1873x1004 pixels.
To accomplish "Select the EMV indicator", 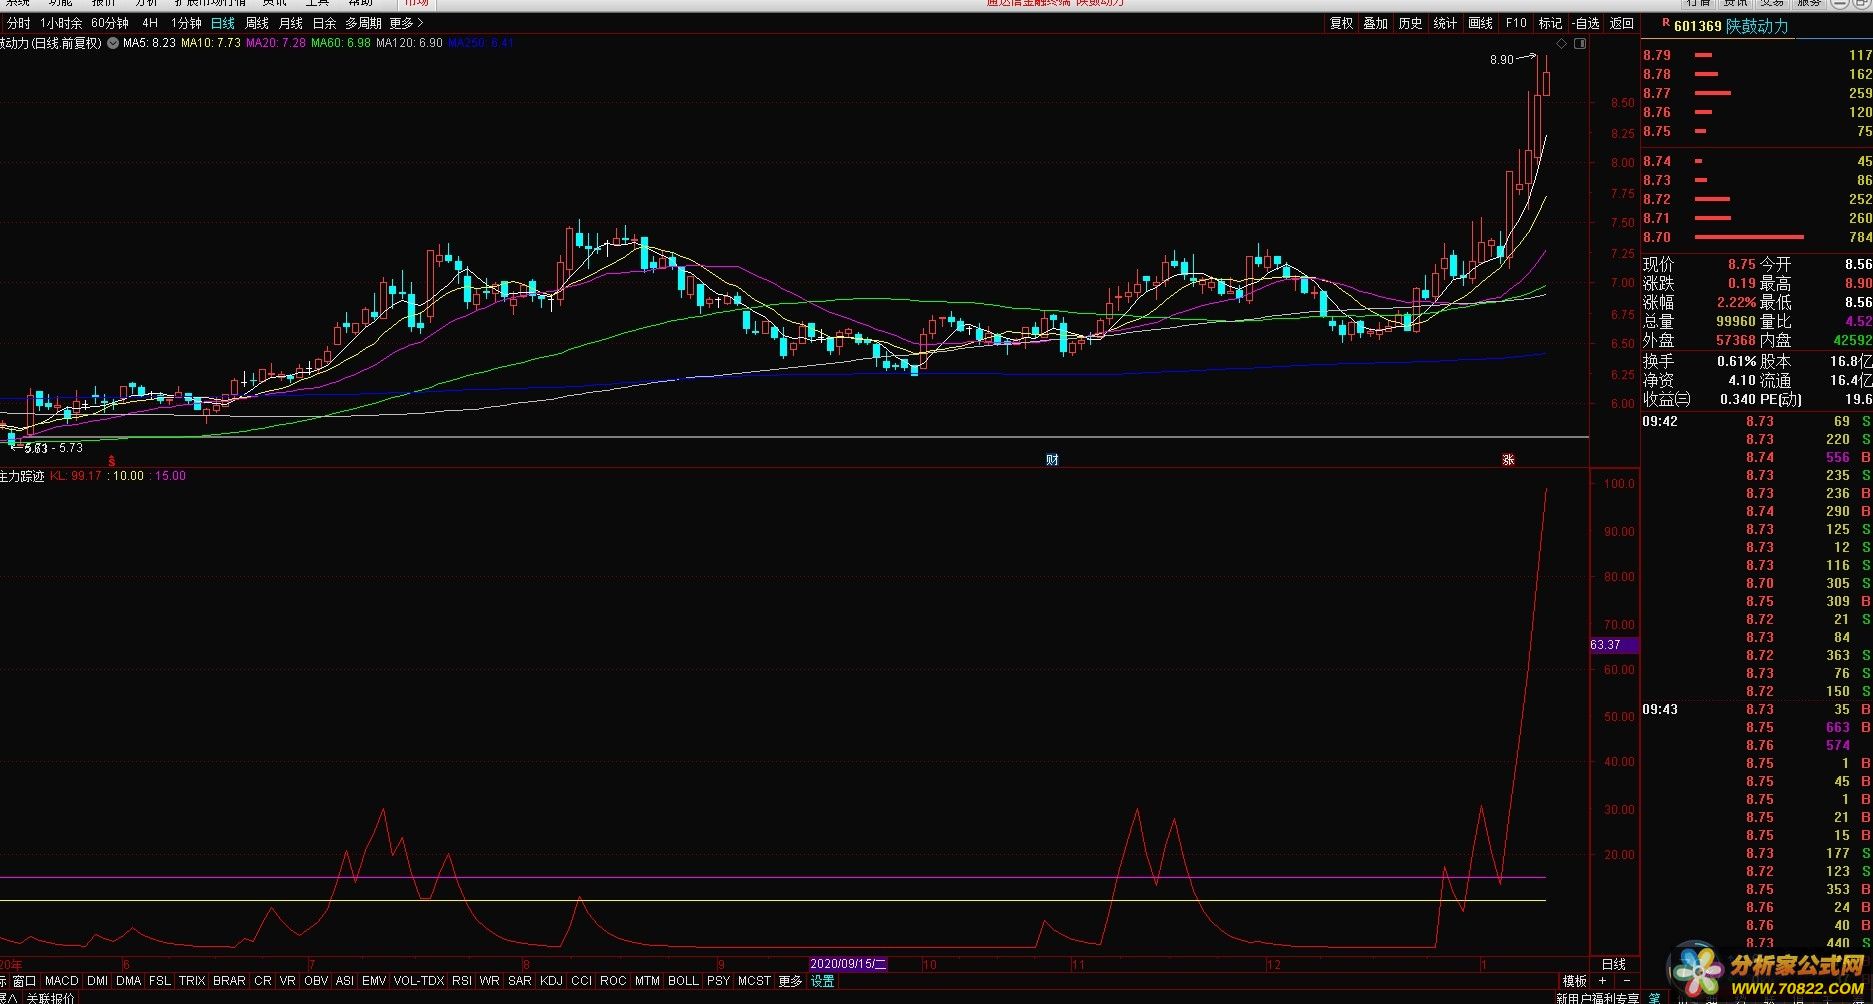I will click(x=374, y=981).
